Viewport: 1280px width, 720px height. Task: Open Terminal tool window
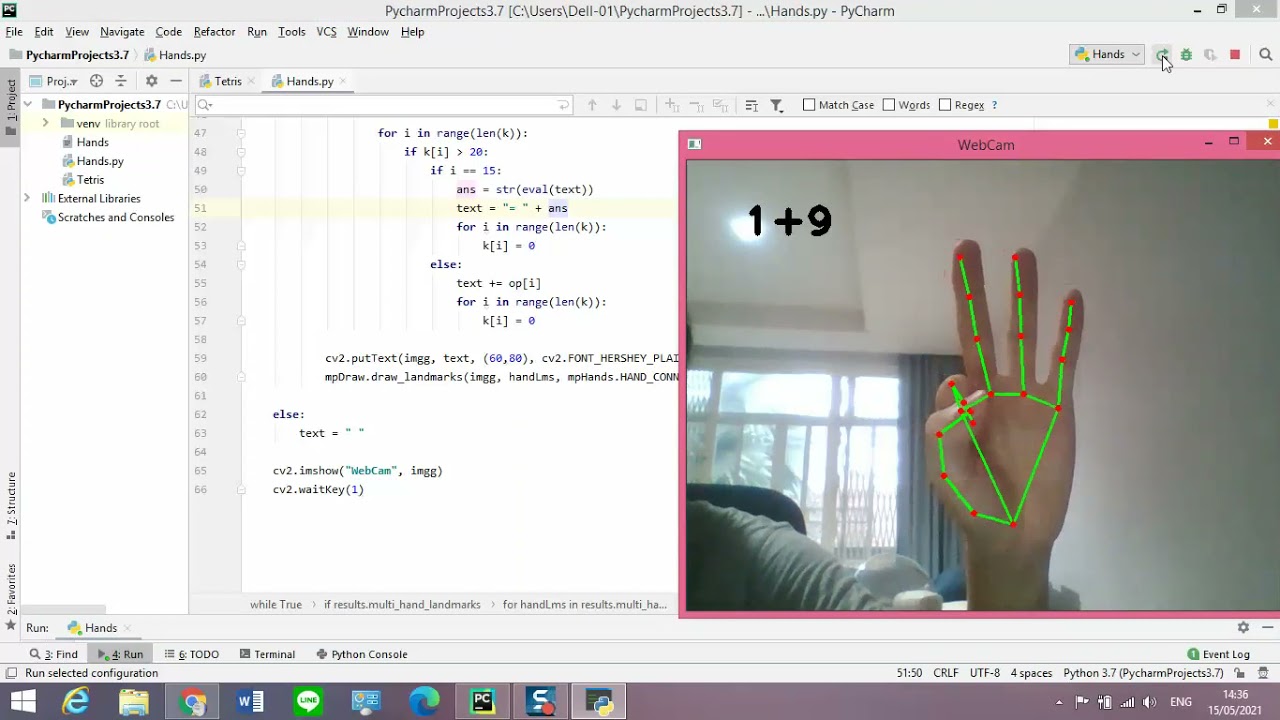267,654
